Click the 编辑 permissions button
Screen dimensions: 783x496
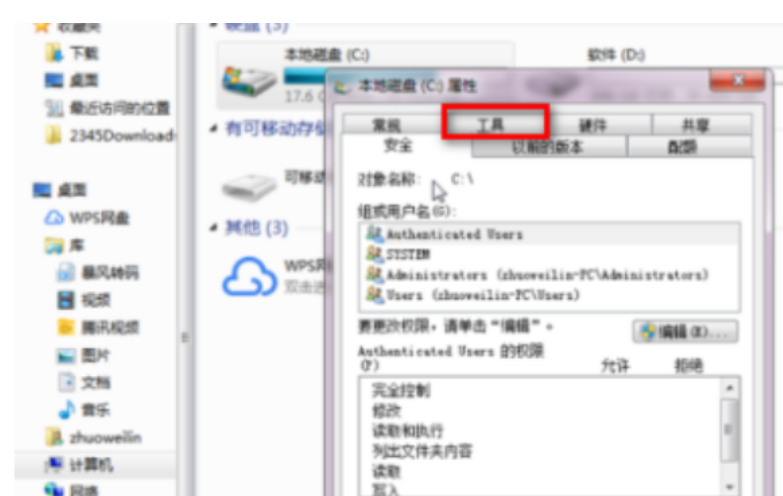685,332
